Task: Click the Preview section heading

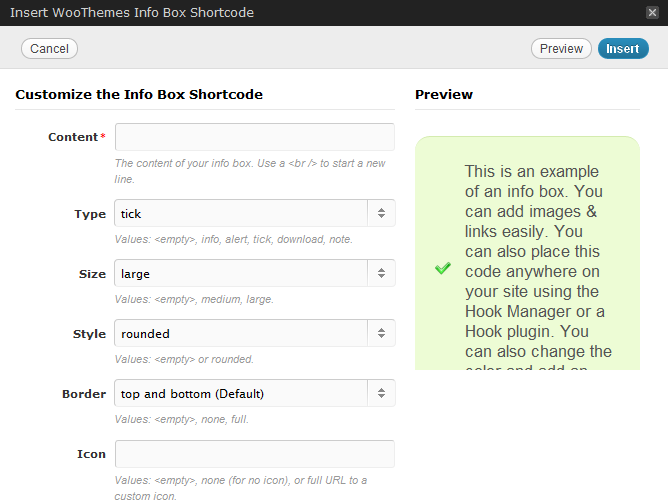Action: (x=444, y=95)
